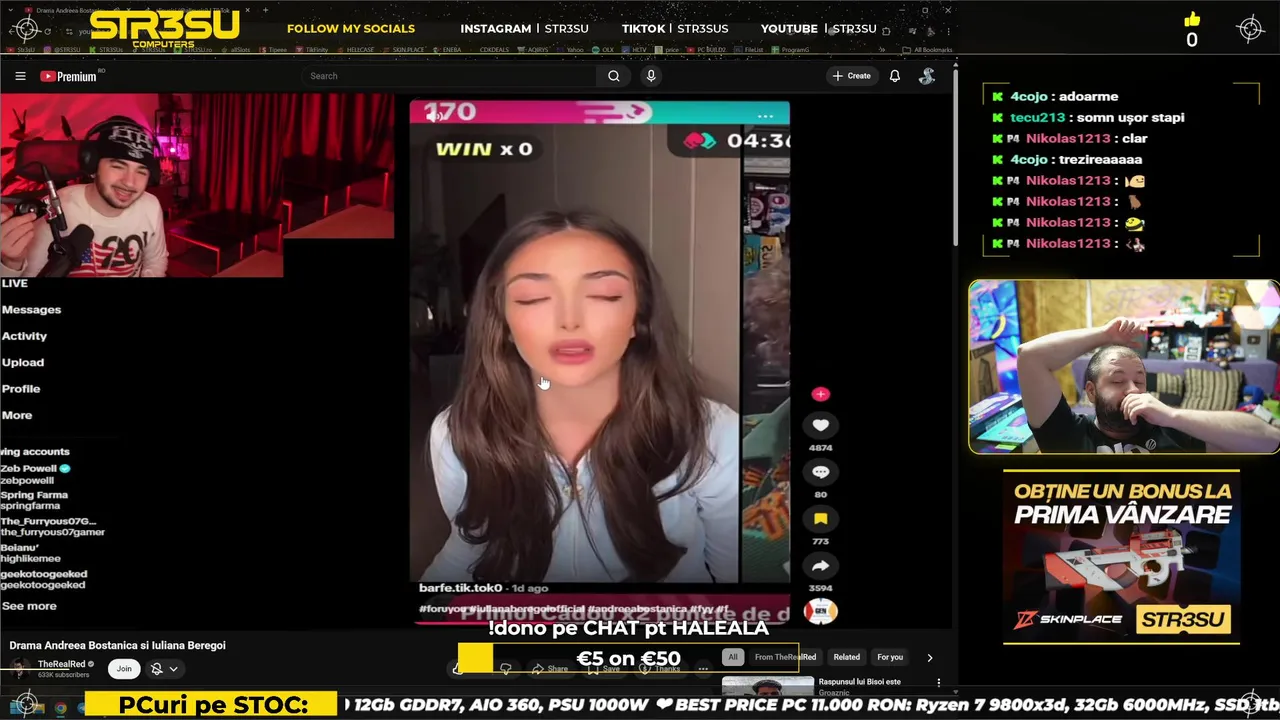
Task: Select Messages in TikTok sidebar
Action: (x=31, y=310)
